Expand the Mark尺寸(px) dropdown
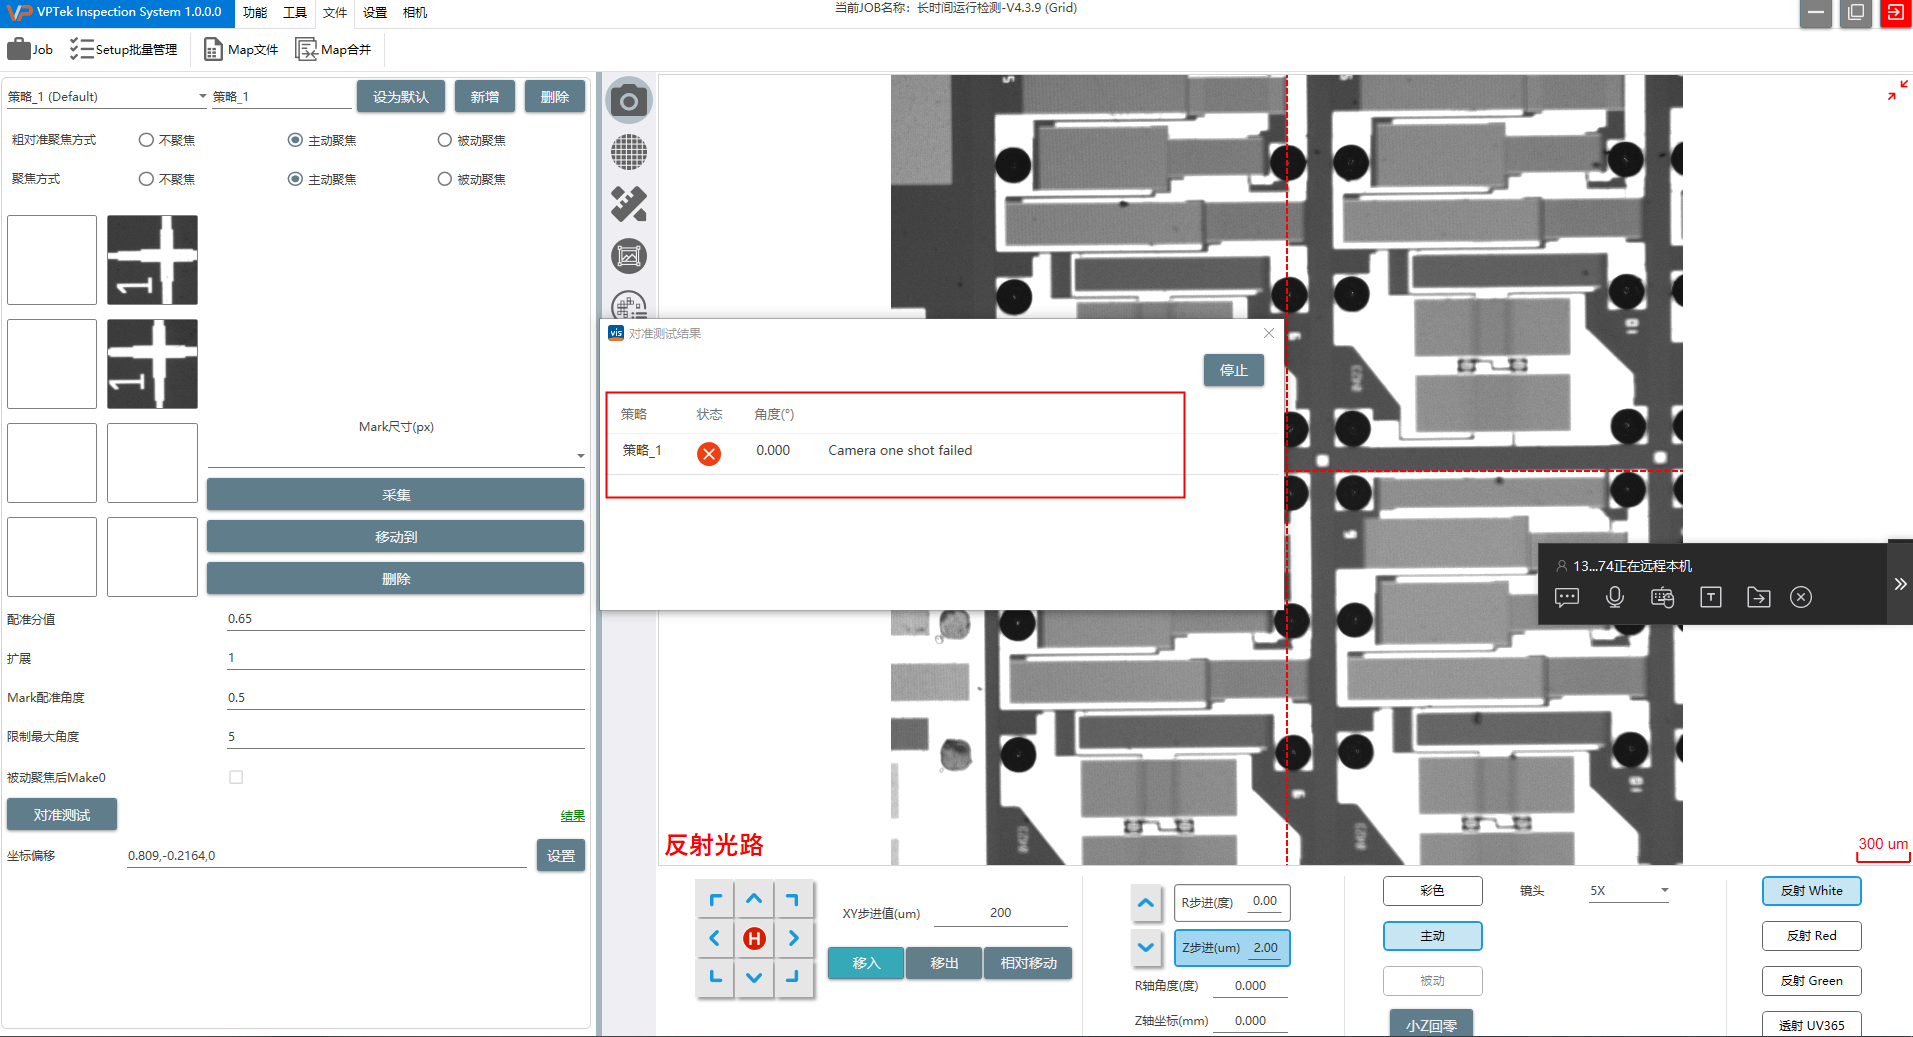Image resolution: width=1913 pixels, height=1037 pixels. pyautogui.click(x=580, y=456)
